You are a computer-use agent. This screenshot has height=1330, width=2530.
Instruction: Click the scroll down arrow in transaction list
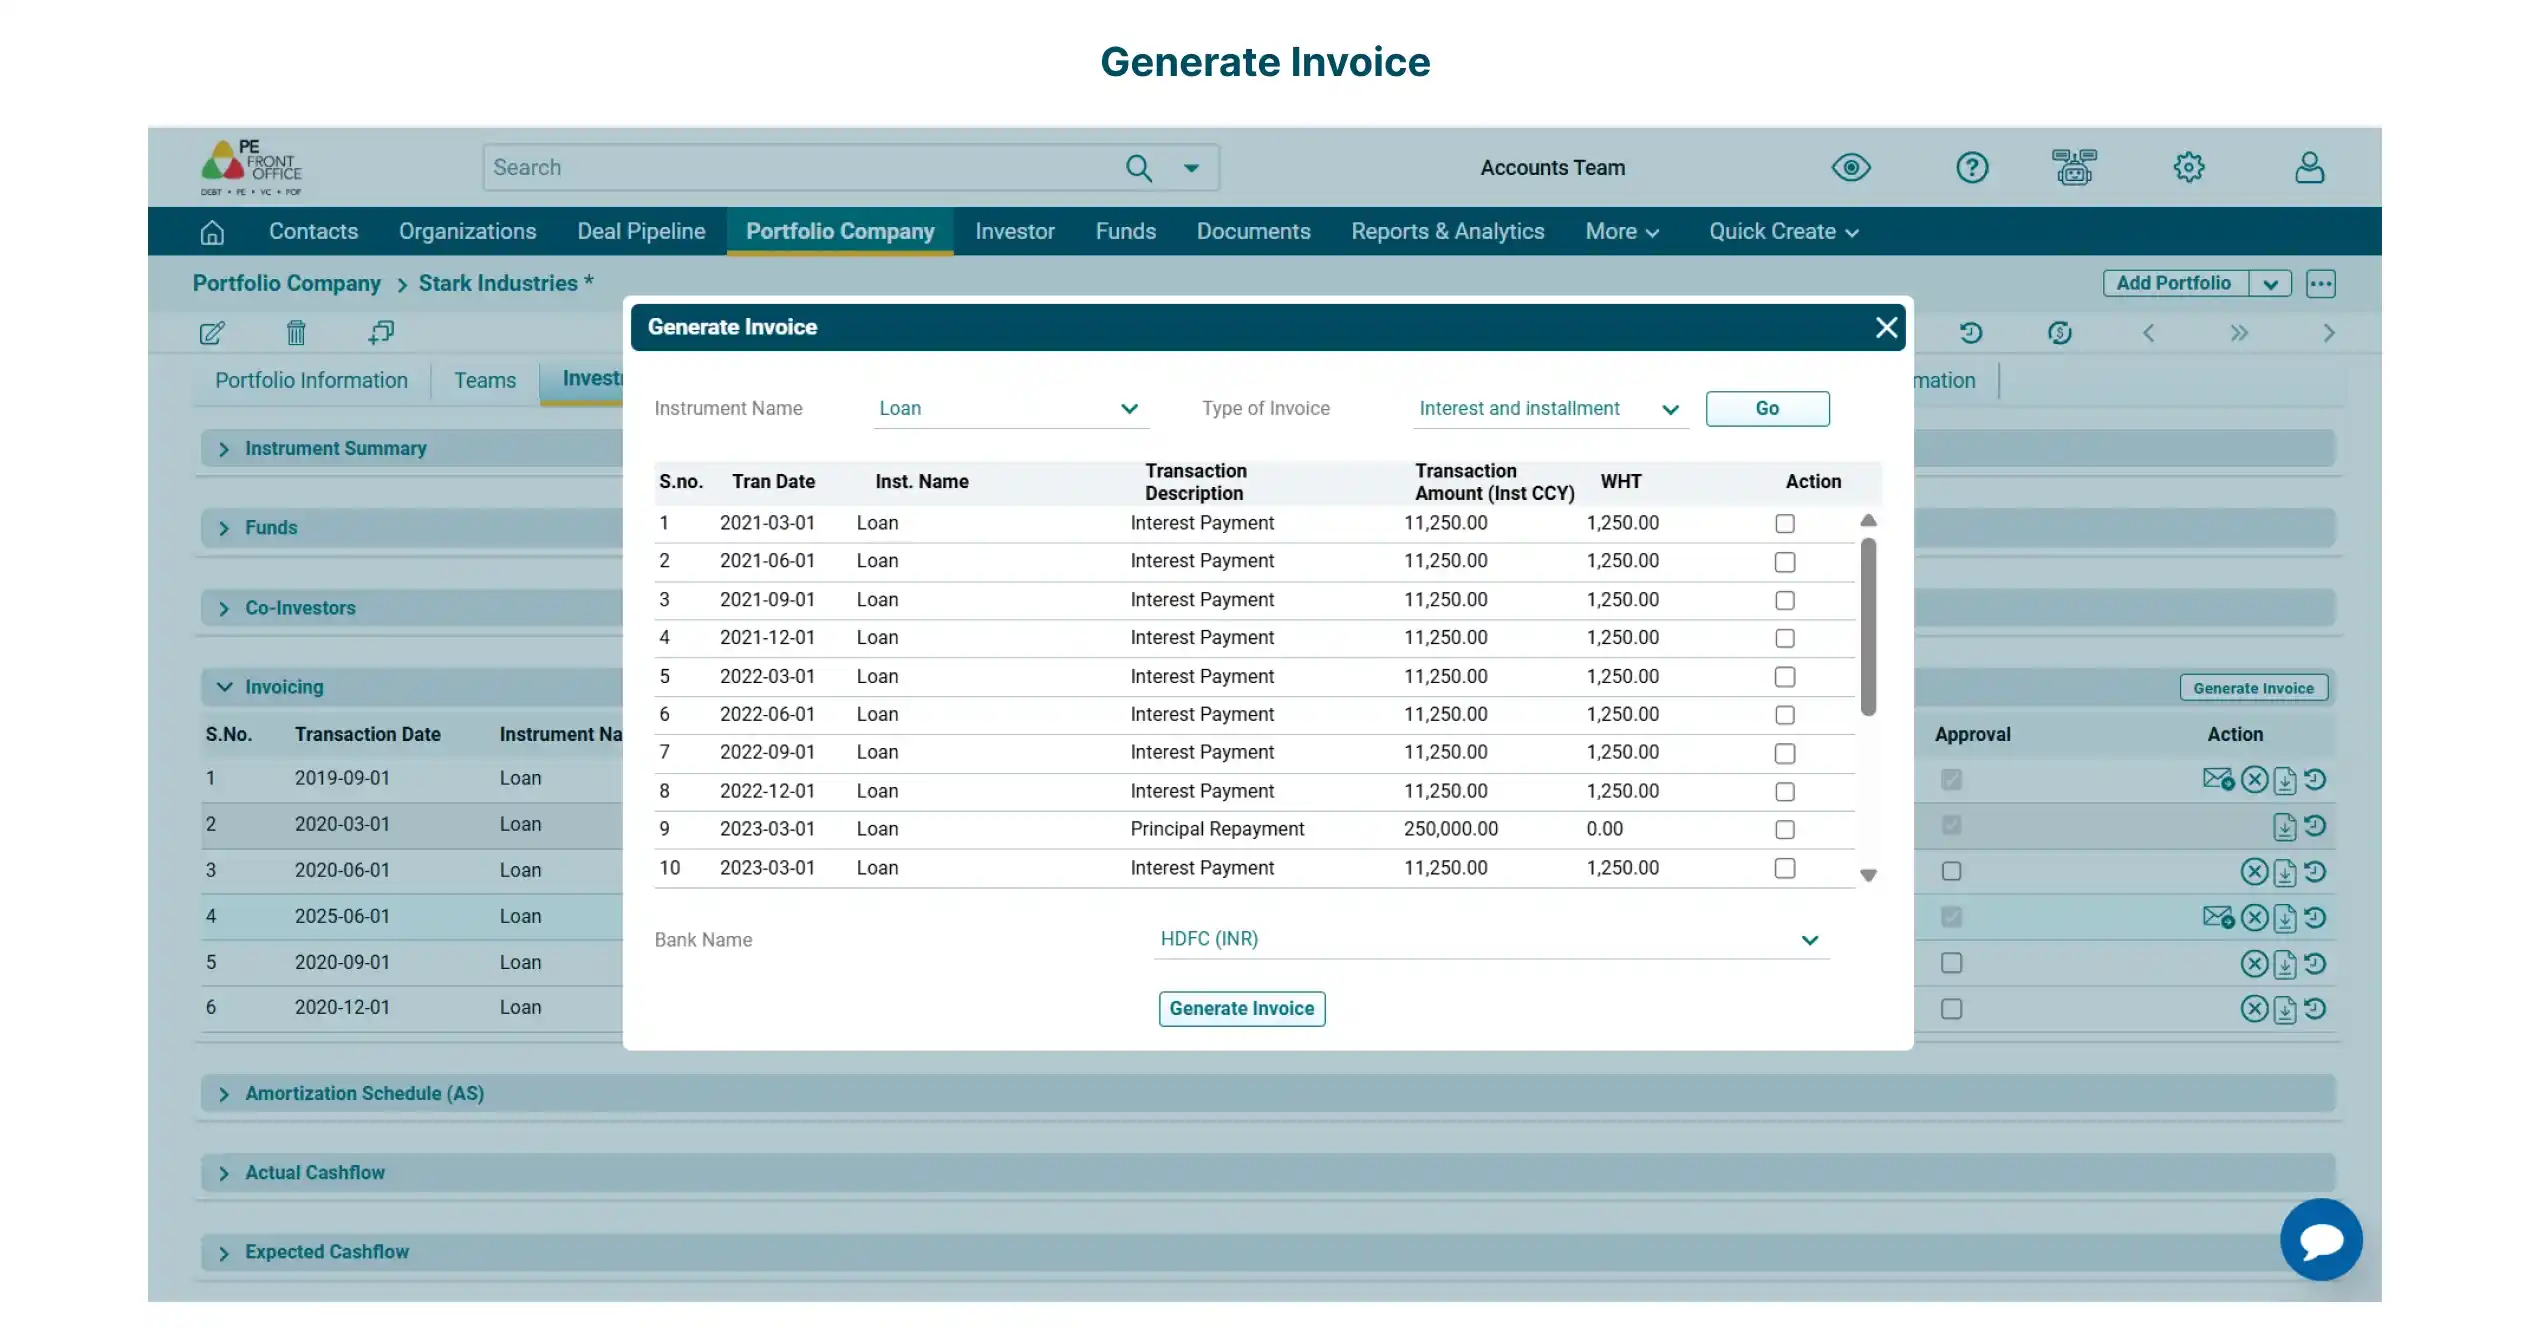click(x=1868, y=876)
